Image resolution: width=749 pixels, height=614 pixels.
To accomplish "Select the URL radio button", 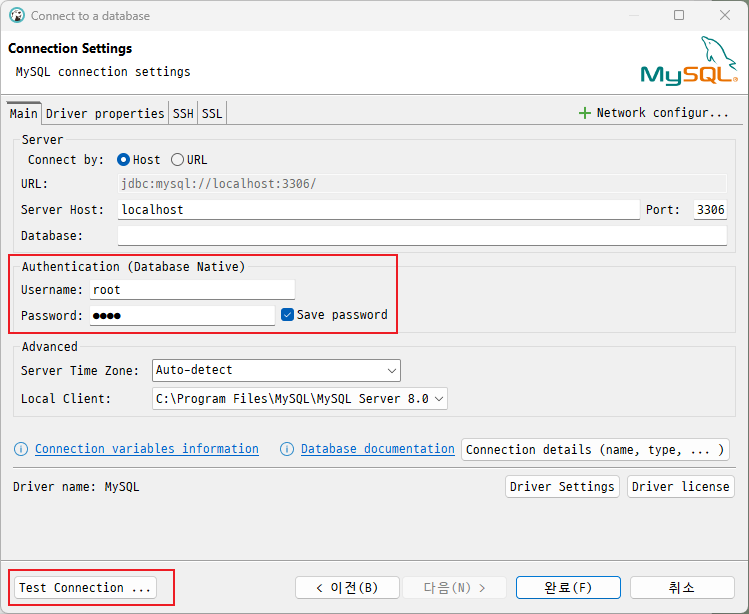I will 177,160.
